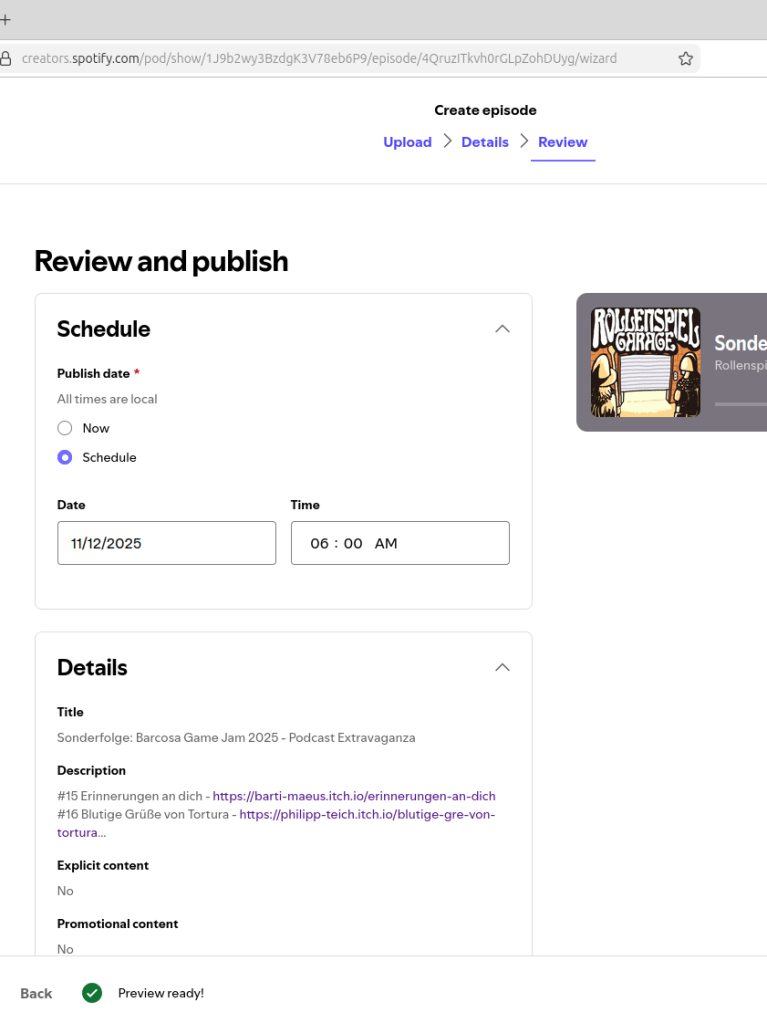Viewport: 767px width, 1023px height.
Task: Click the Date field showing 11/12/2025
Action: click(166, 543)
